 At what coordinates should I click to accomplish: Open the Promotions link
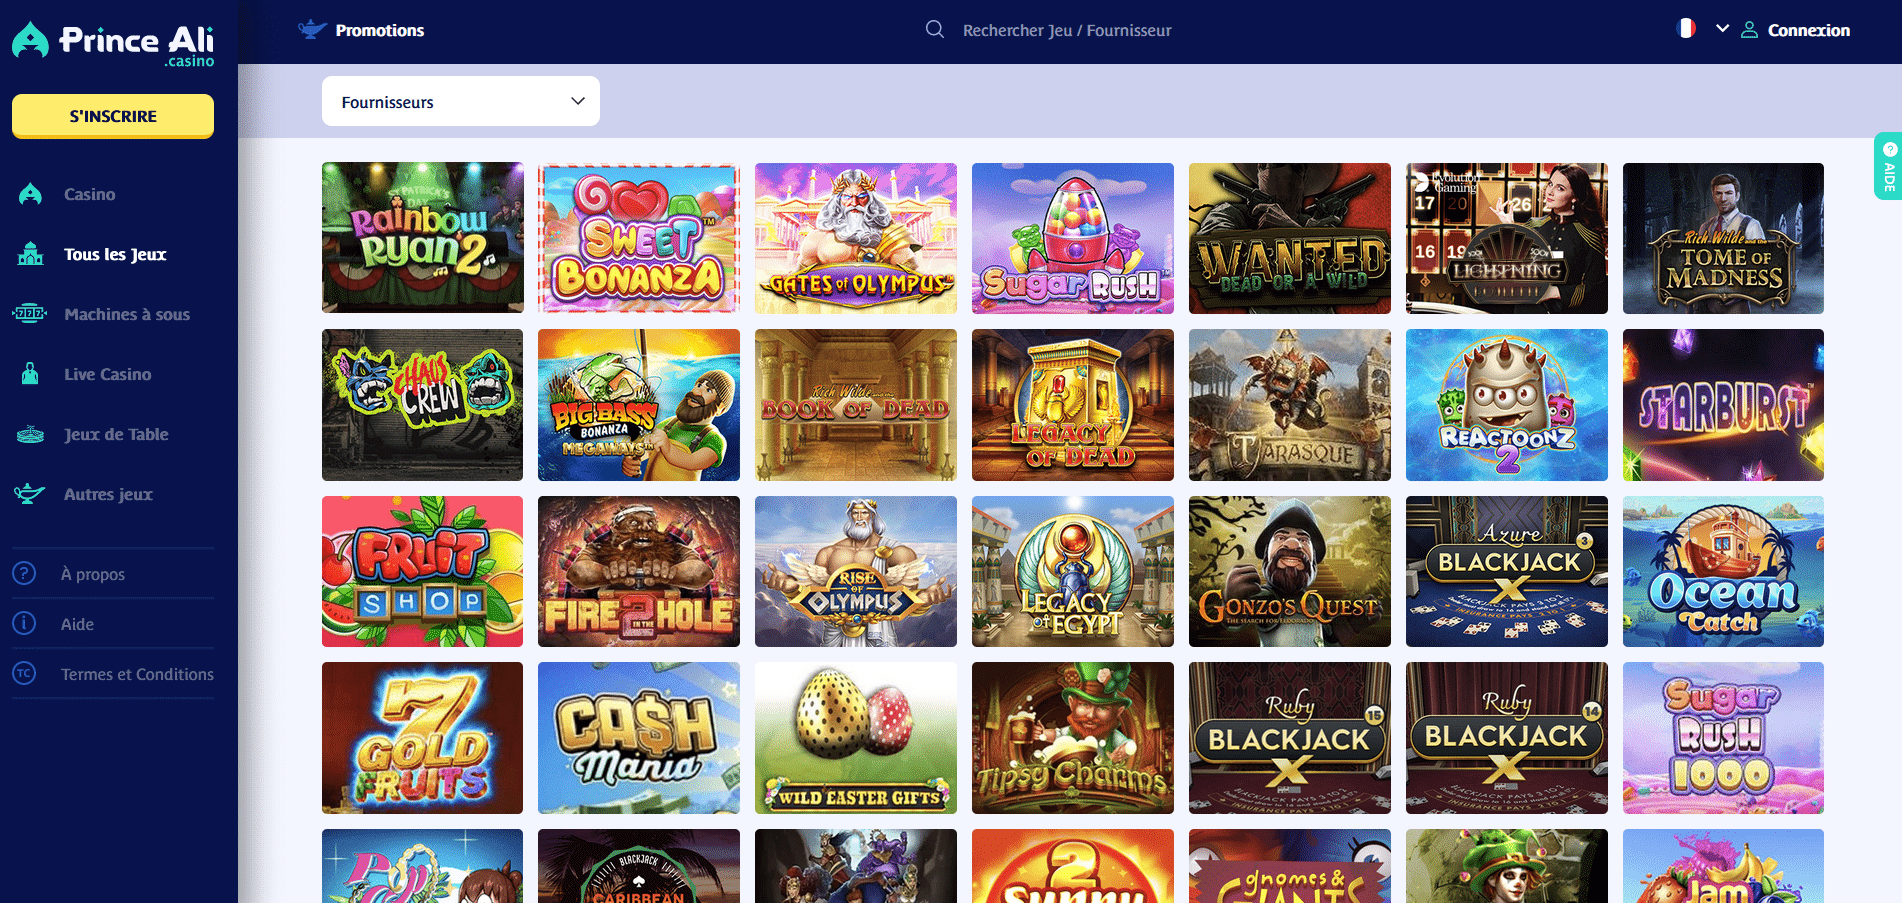tap(379, 30)
